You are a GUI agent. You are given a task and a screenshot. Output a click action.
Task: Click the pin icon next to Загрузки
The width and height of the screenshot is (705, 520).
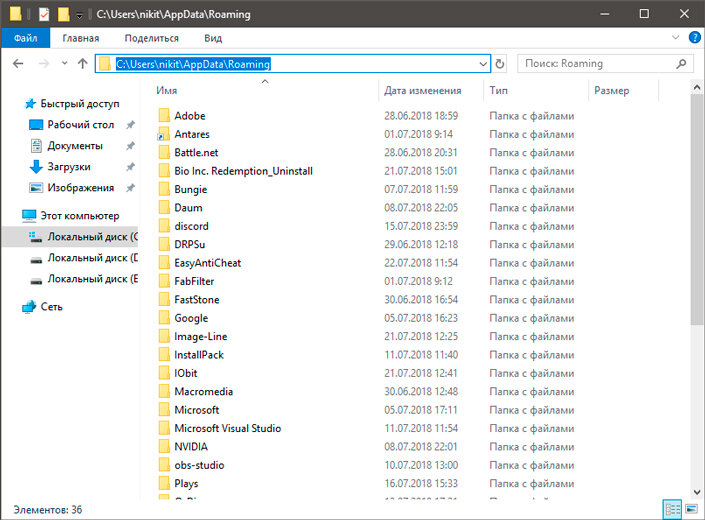(130, 167)
